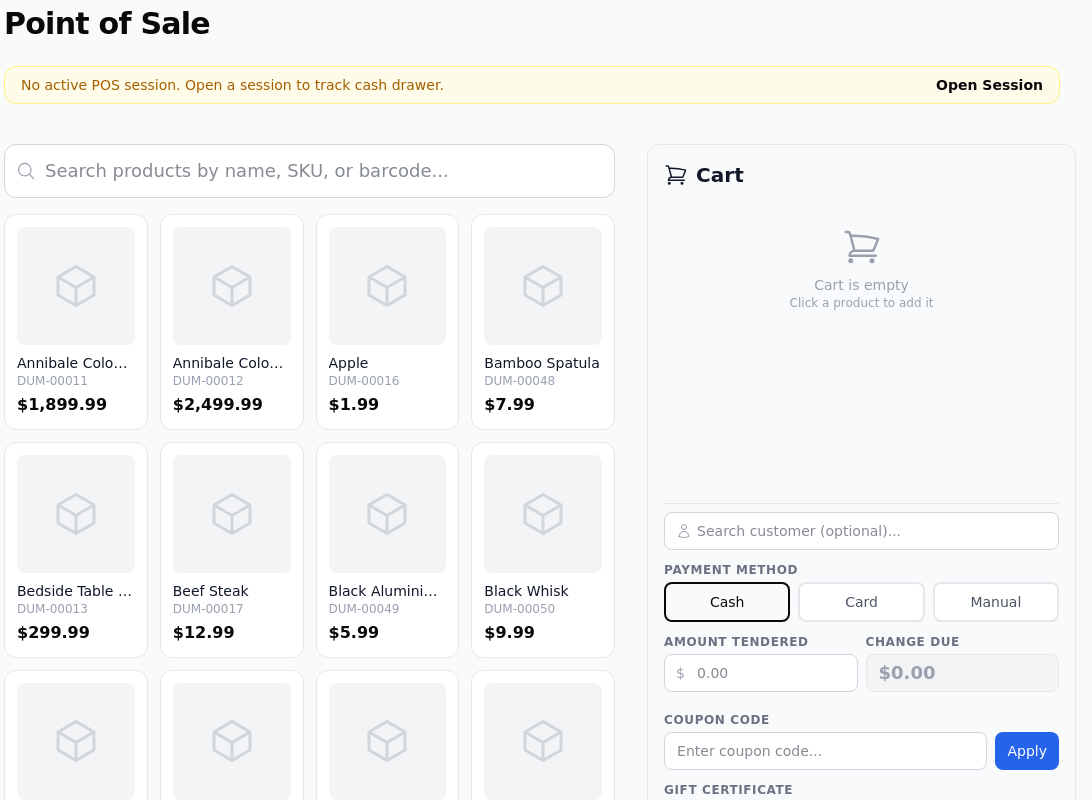Open a POS session
This screenshot has width=1092, height=800.
(x=989, y=85)
